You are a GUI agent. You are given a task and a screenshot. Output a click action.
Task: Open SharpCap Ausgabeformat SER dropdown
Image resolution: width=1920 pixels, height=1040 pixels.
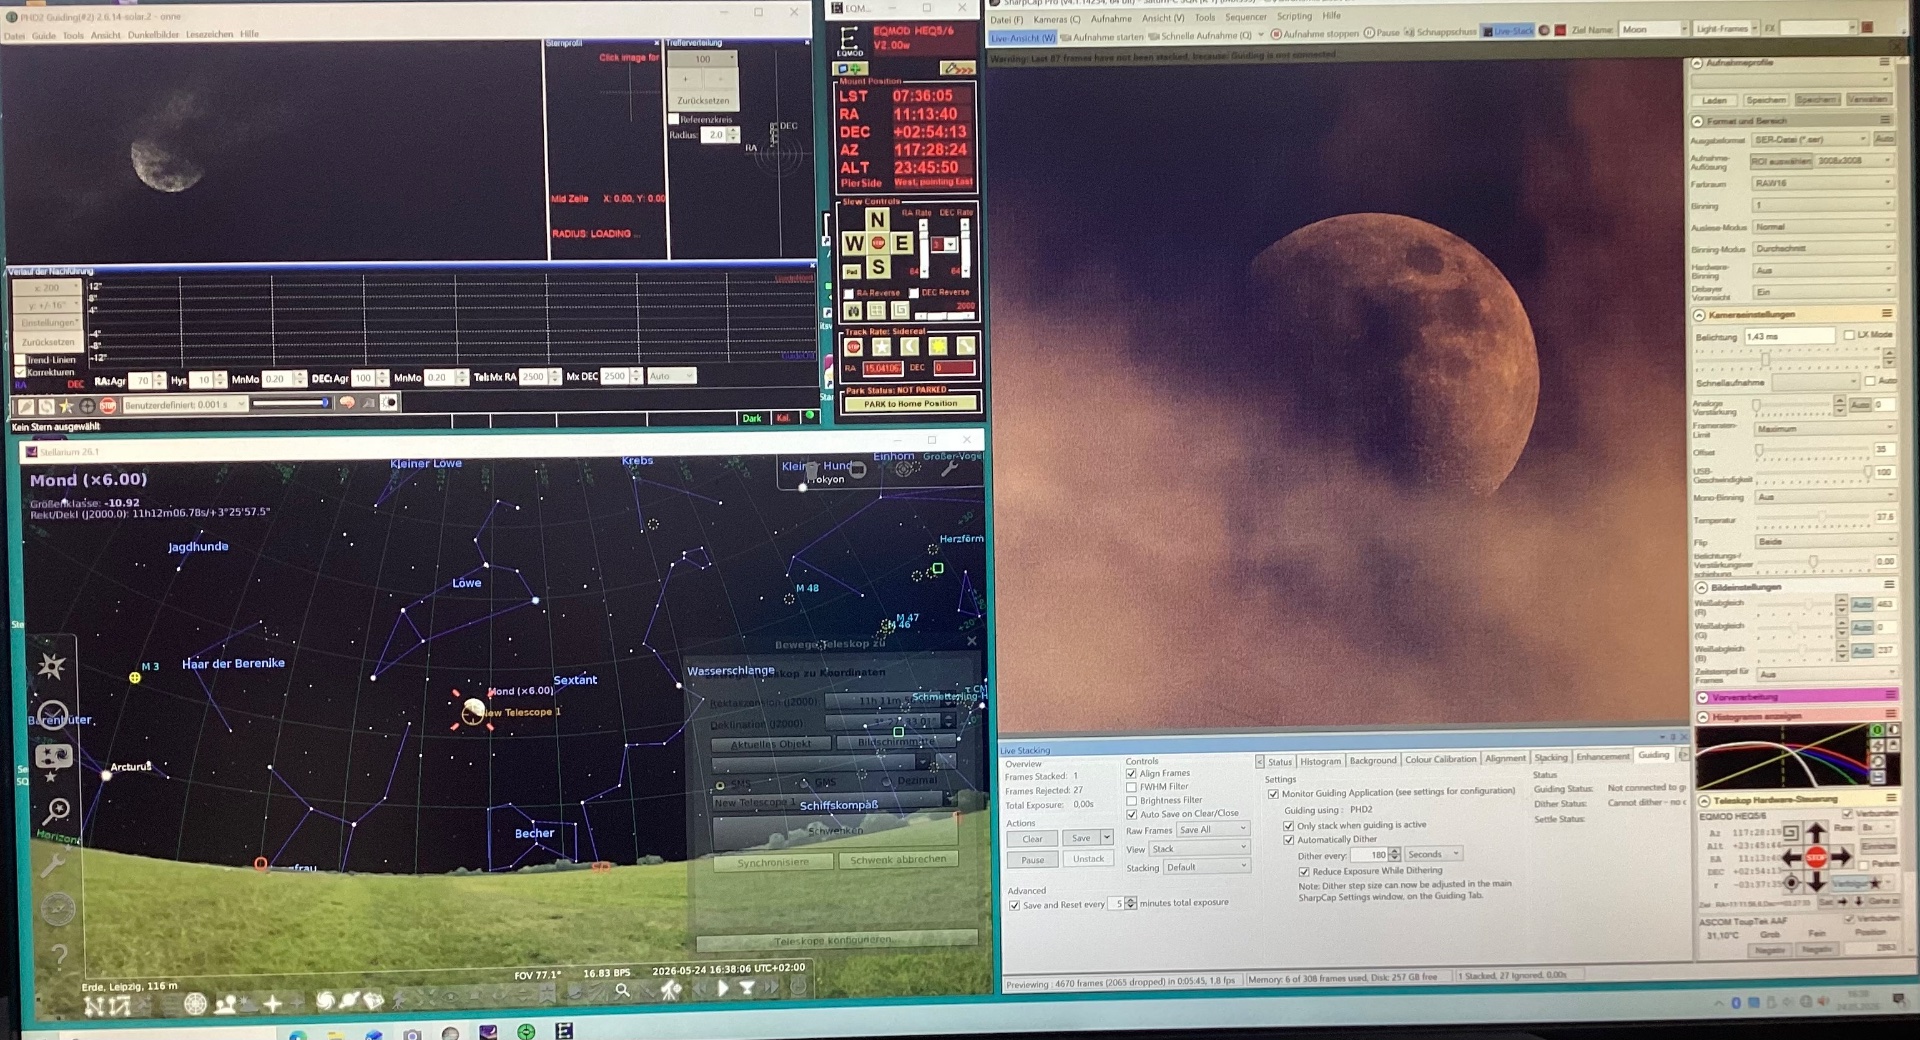tap(1809, 139)
